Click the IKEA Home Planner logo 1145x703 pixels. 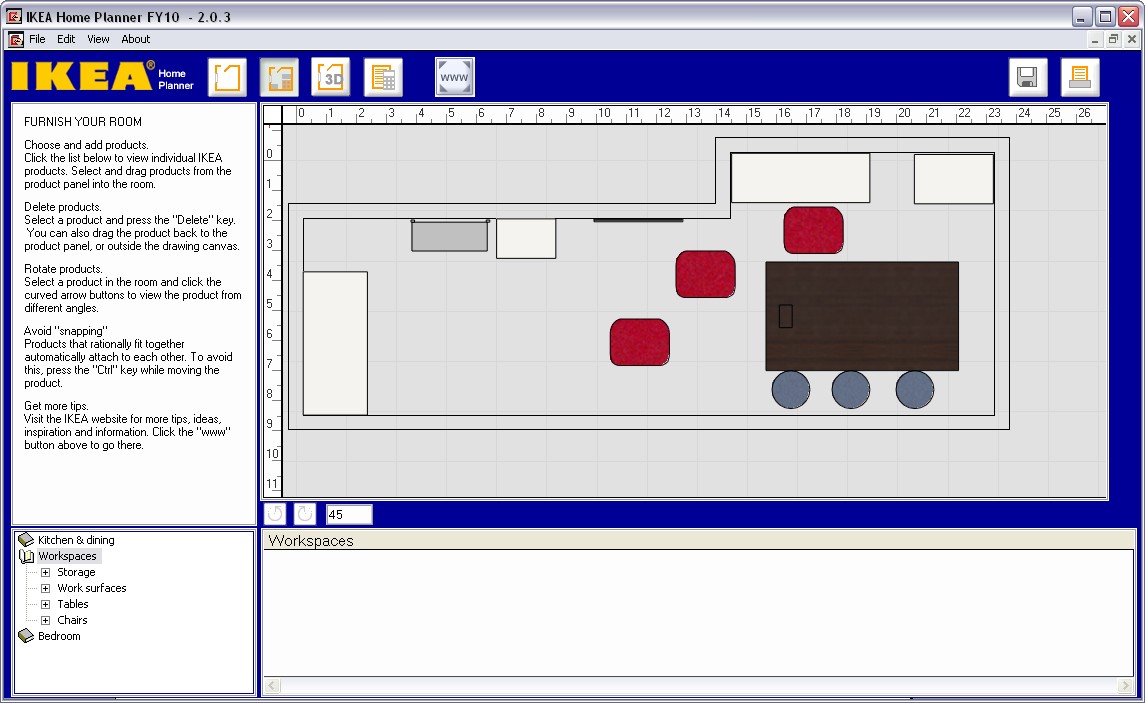103,76
